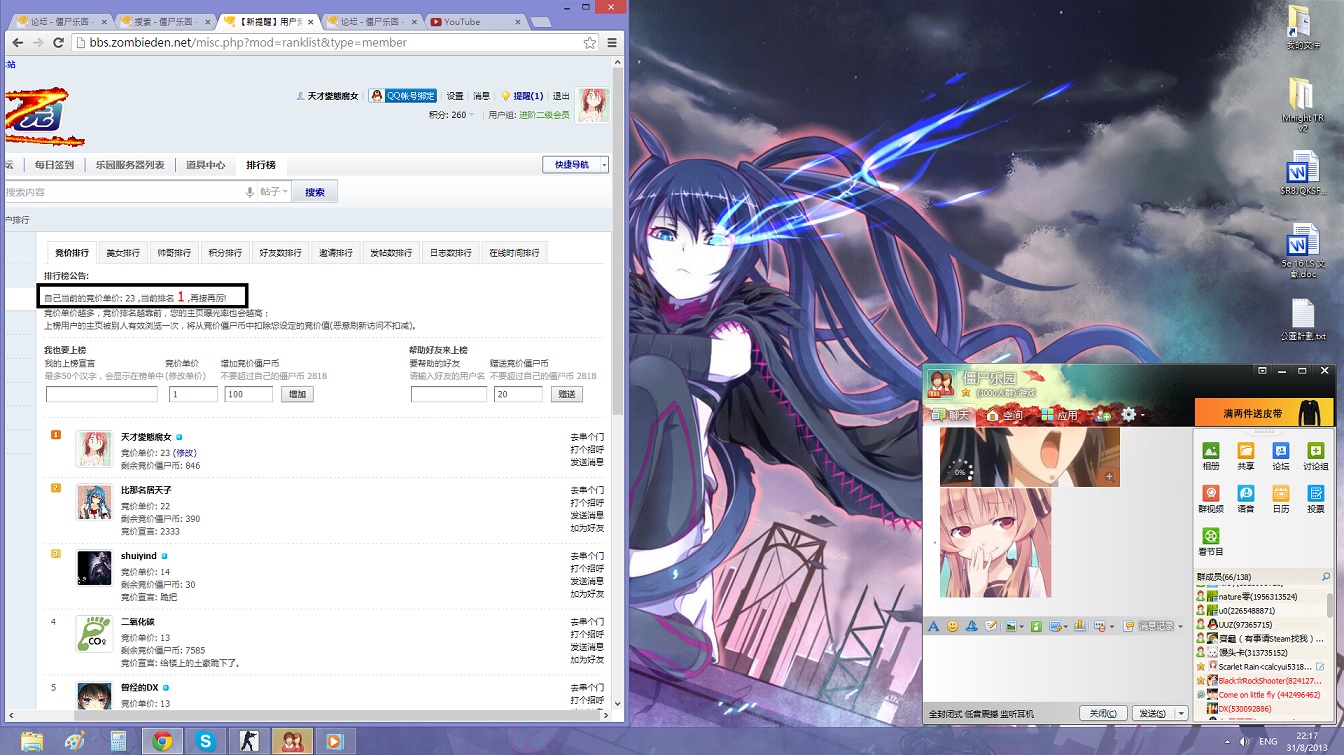Open Paint icon on taskbar

click(75, 741)
